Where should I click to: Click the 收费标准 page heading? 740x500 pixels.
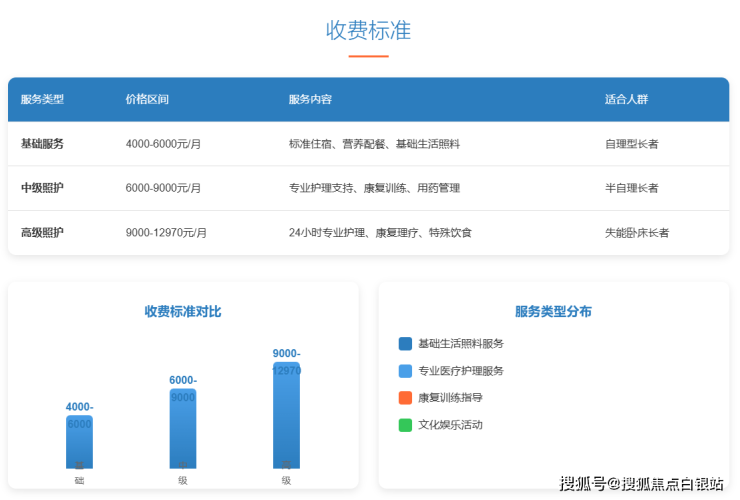click(368, 30)
